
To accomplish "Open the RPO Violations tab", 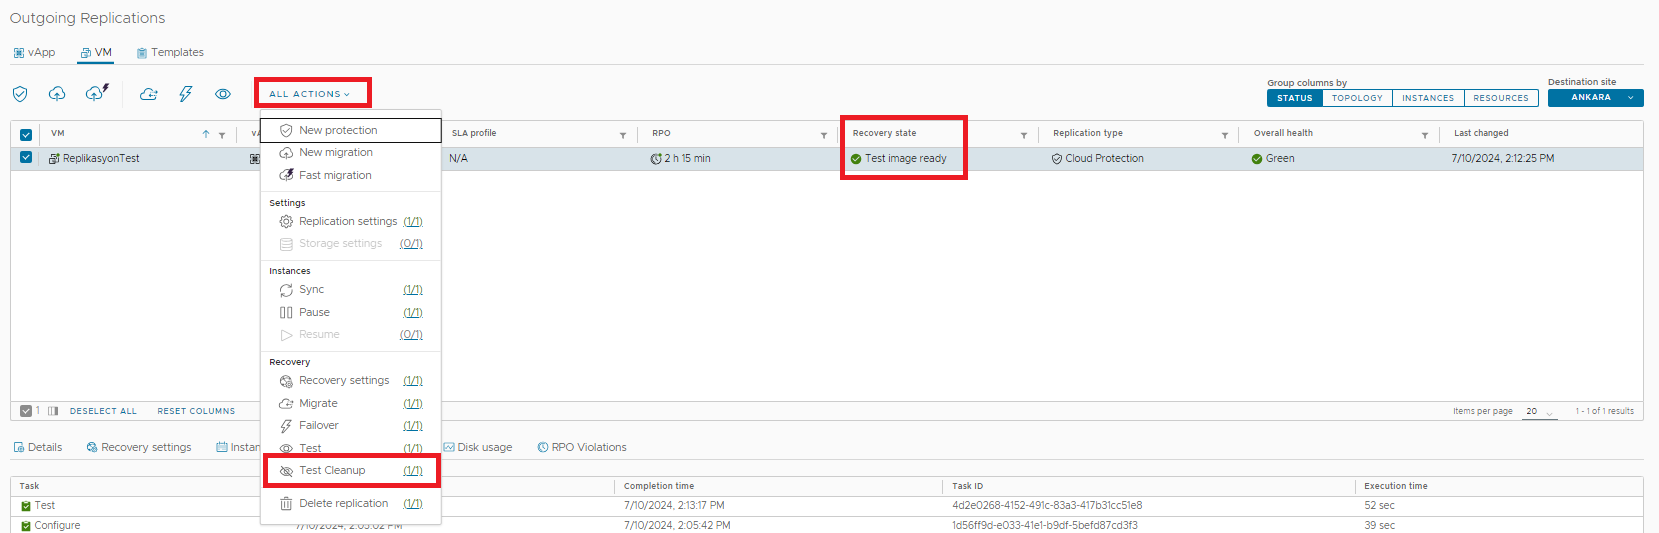I will 582,448.
